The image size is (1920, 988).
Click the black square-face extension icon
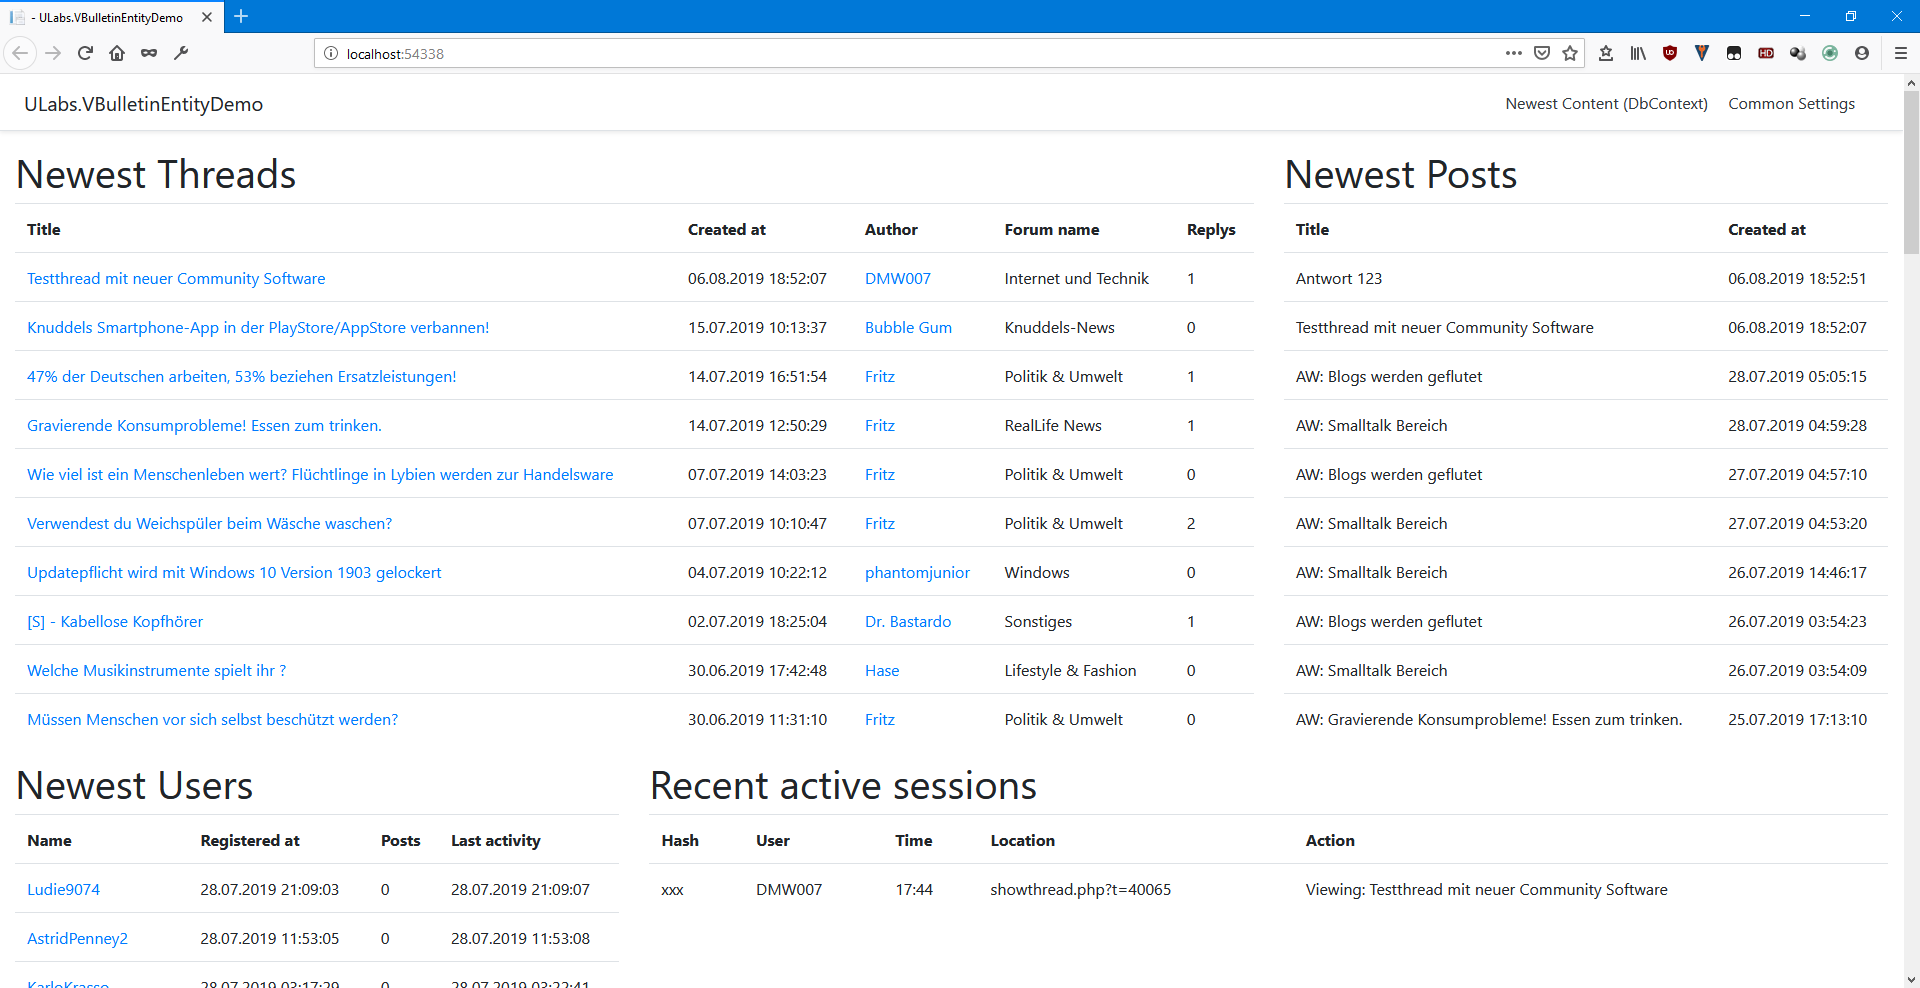coord(1734,53)
